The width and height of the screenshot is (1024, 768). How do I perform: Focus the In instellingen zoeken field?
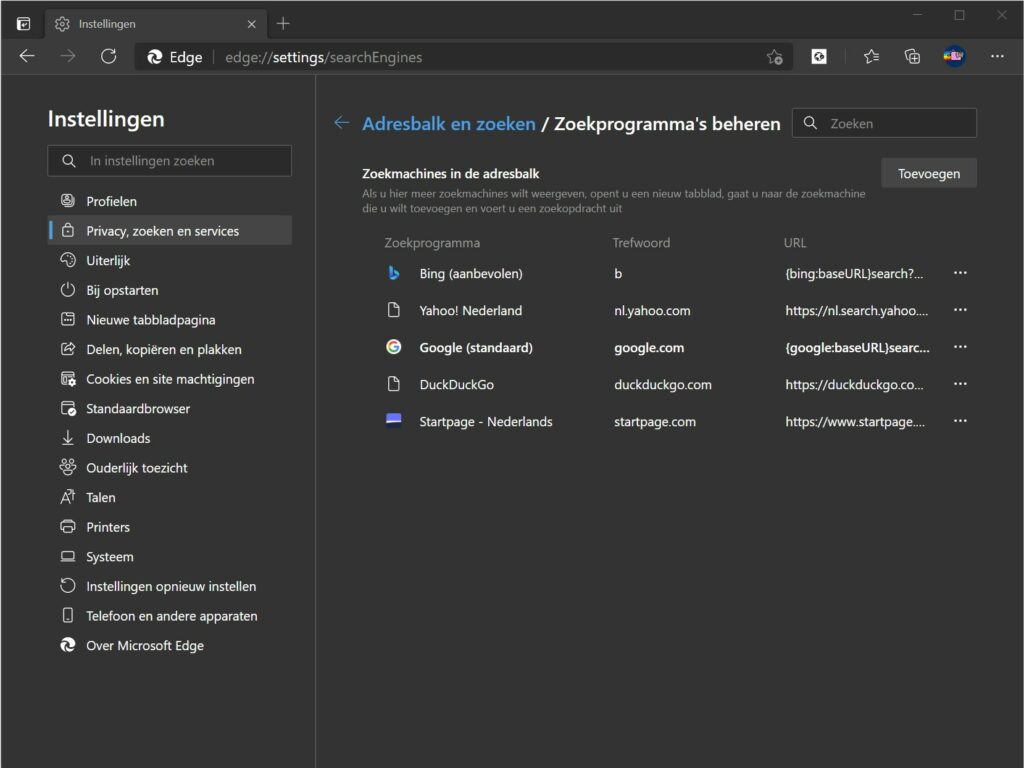click(170, 161)
